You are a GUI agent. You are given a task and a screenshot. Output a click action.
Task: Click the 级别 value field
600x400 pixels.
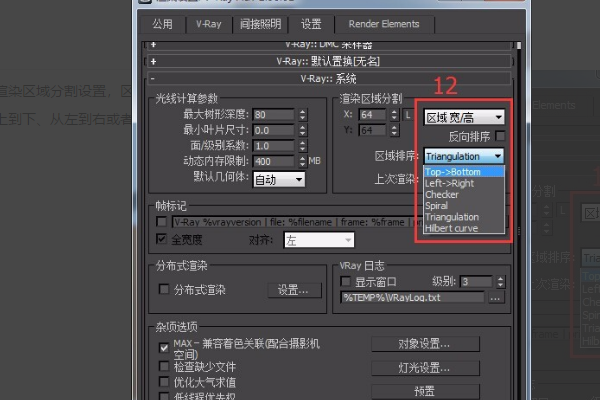[x=476, y=282]
